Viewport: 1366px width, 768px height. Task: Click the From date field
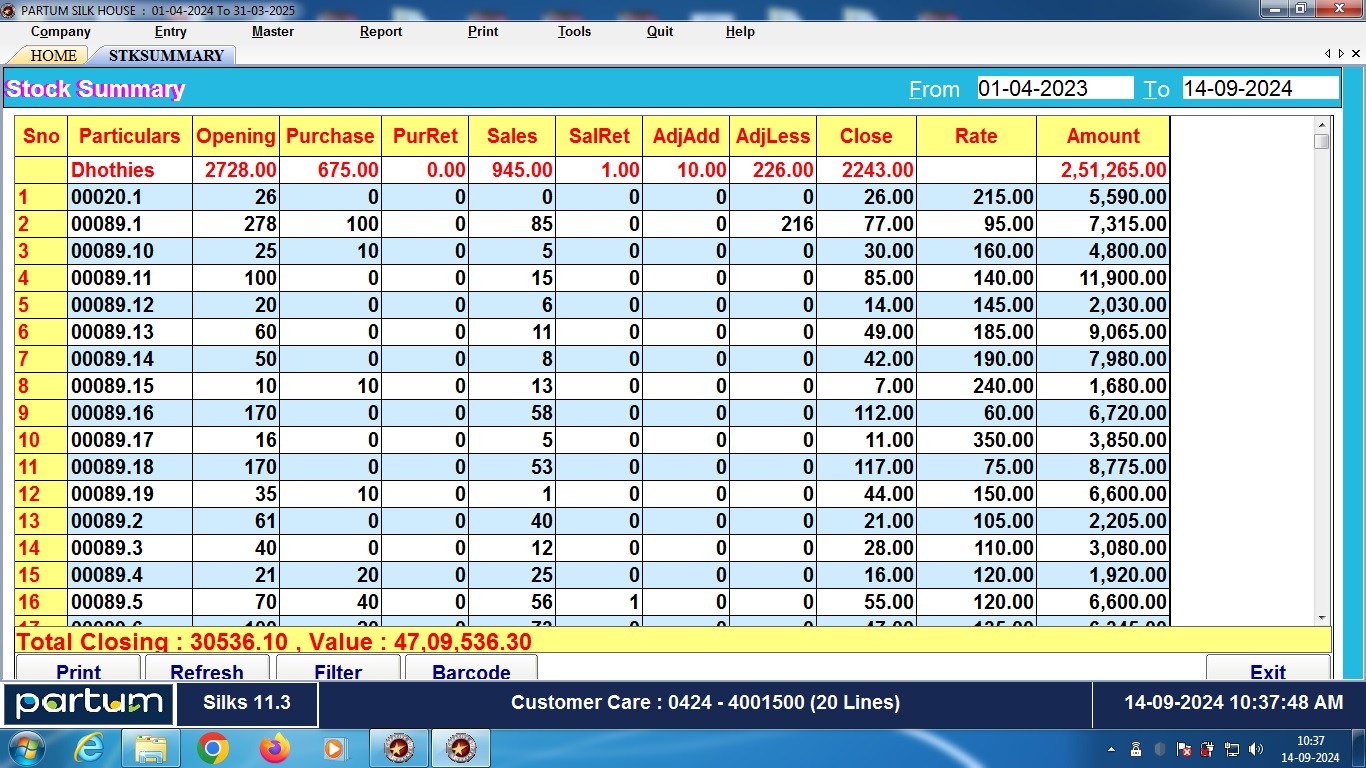pos(1055,88)
